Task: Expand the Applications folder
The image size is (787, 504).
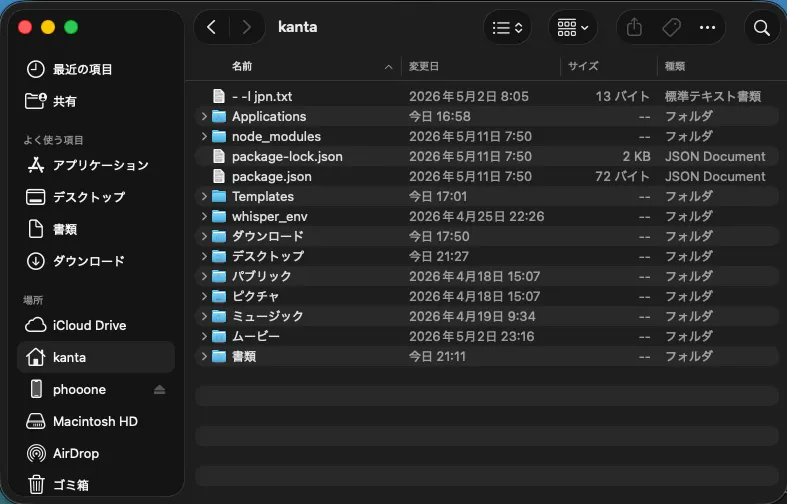Action: 204,116
